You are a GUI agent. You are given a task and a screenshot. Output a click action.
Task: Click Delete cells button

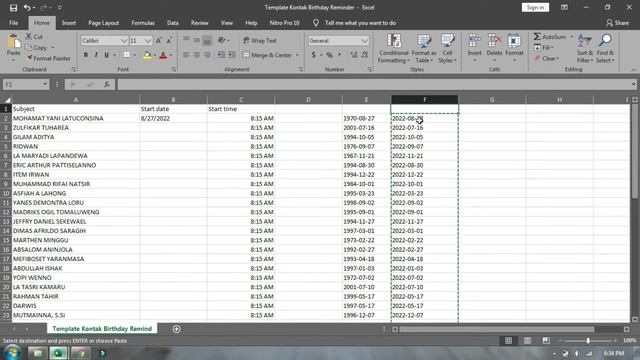494,49
